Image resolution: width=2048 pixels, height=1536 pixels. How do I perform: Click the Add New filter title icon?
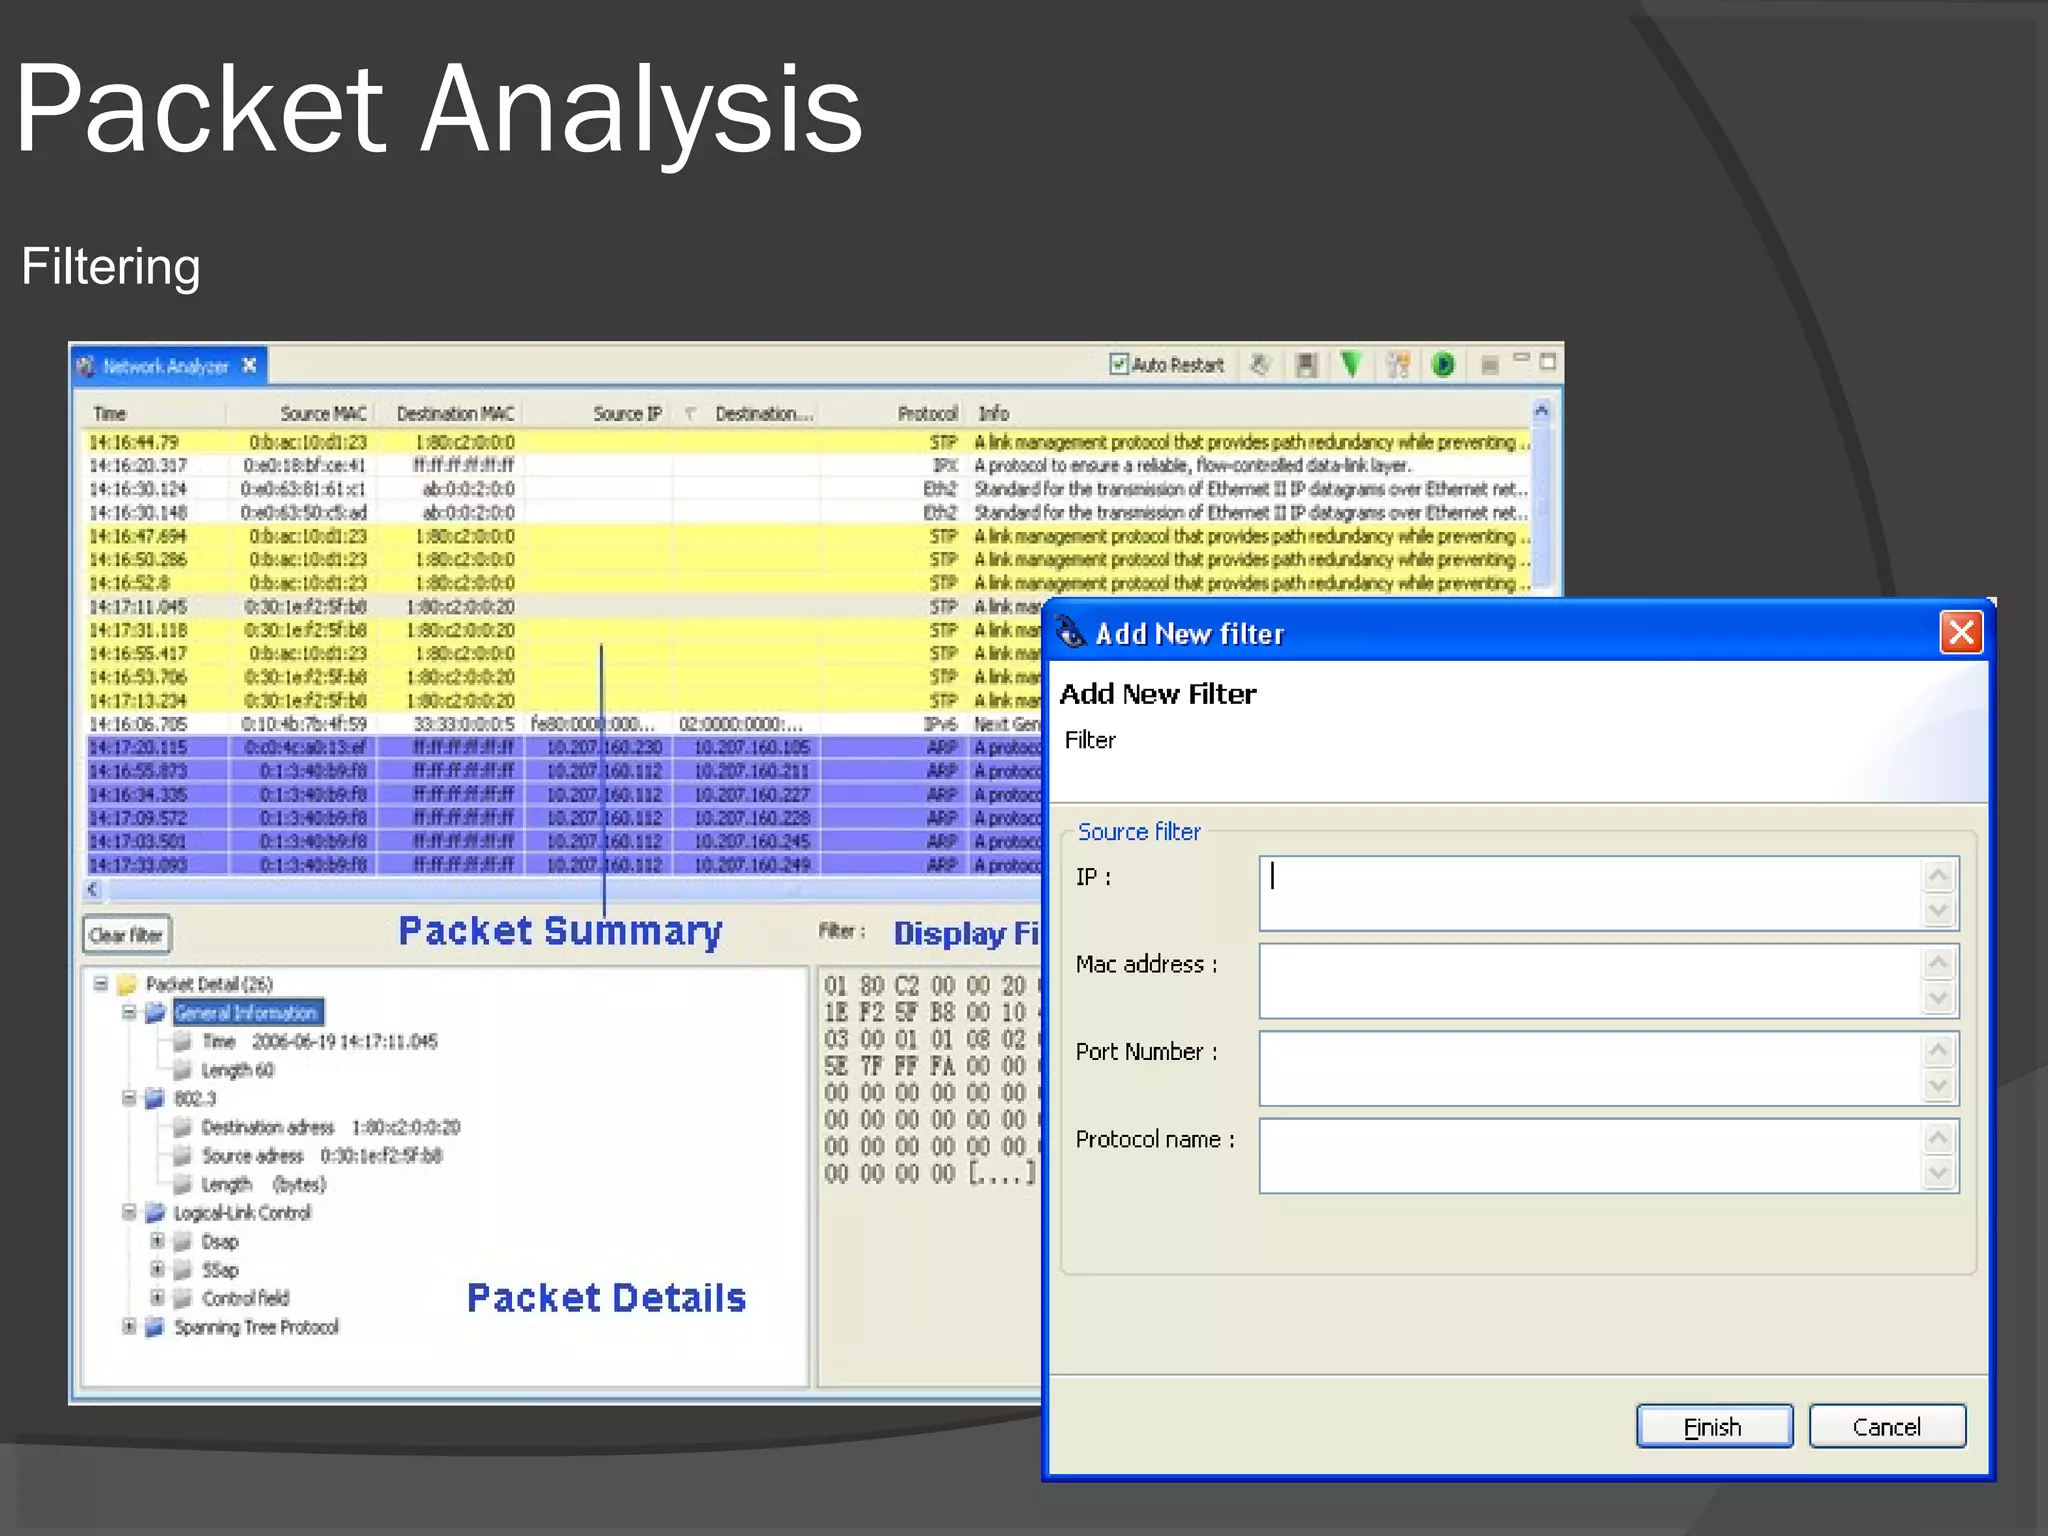1070,632
